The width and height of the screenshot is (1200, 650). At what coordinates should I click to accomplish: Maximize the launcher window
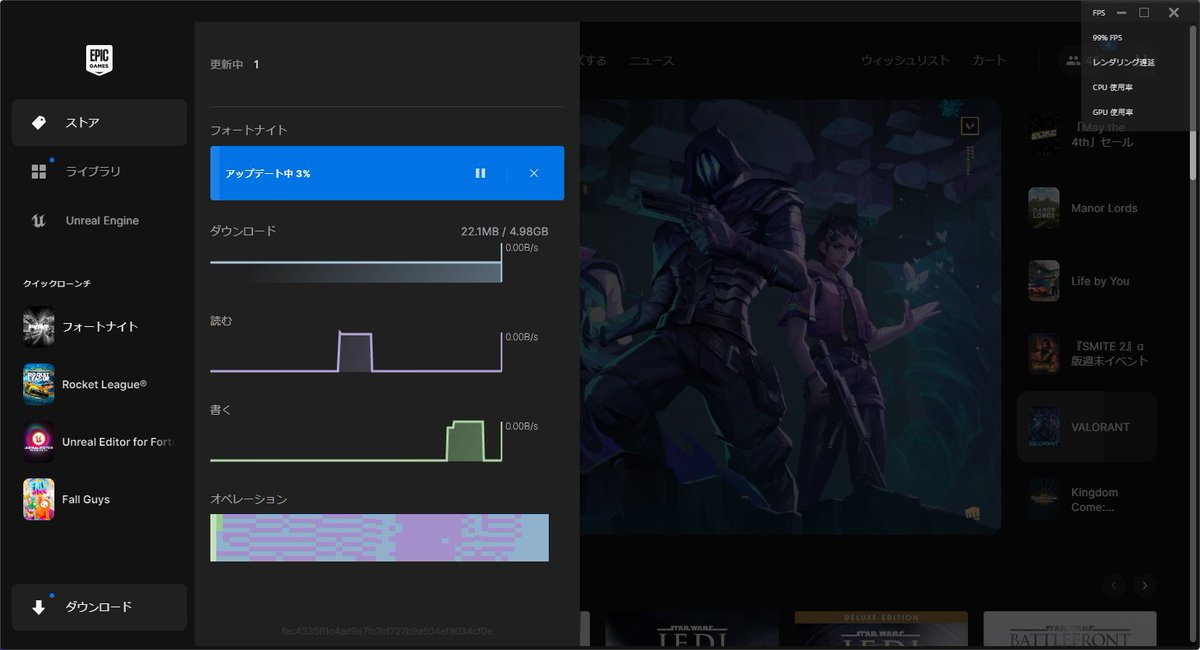(1144, 13)
